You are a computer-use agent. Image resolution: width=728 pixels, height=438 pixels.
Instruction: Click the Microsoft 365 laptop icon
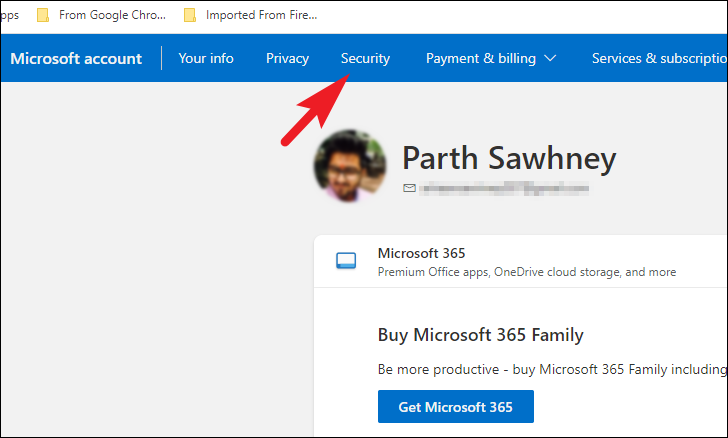pyautogui.click(x=346, y=261)
